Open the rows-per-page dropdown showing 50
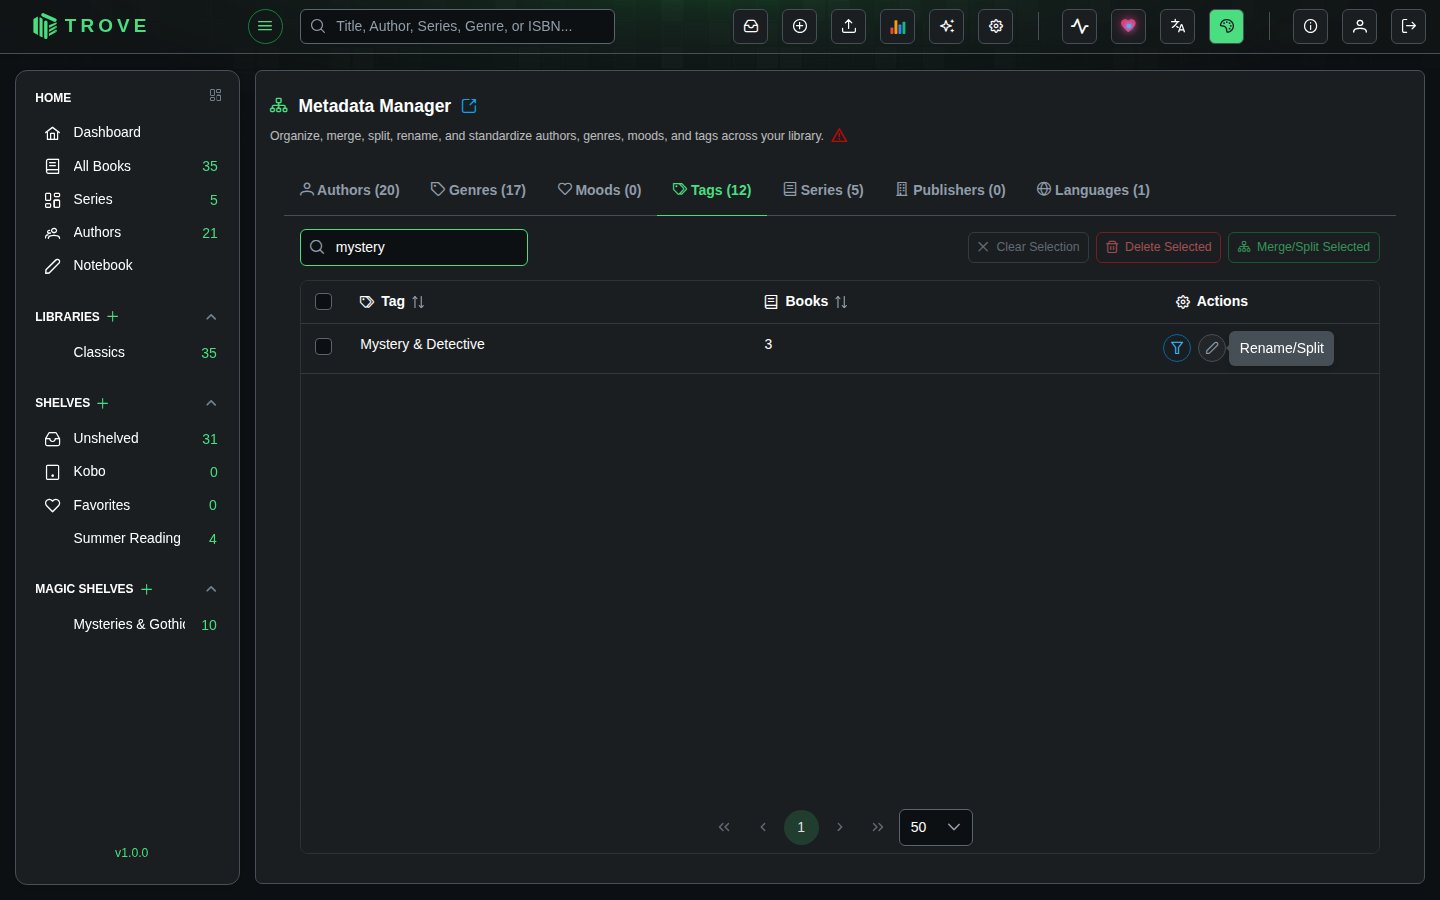The width and height of the screenshot is (1440, 900). click(936, 827)
